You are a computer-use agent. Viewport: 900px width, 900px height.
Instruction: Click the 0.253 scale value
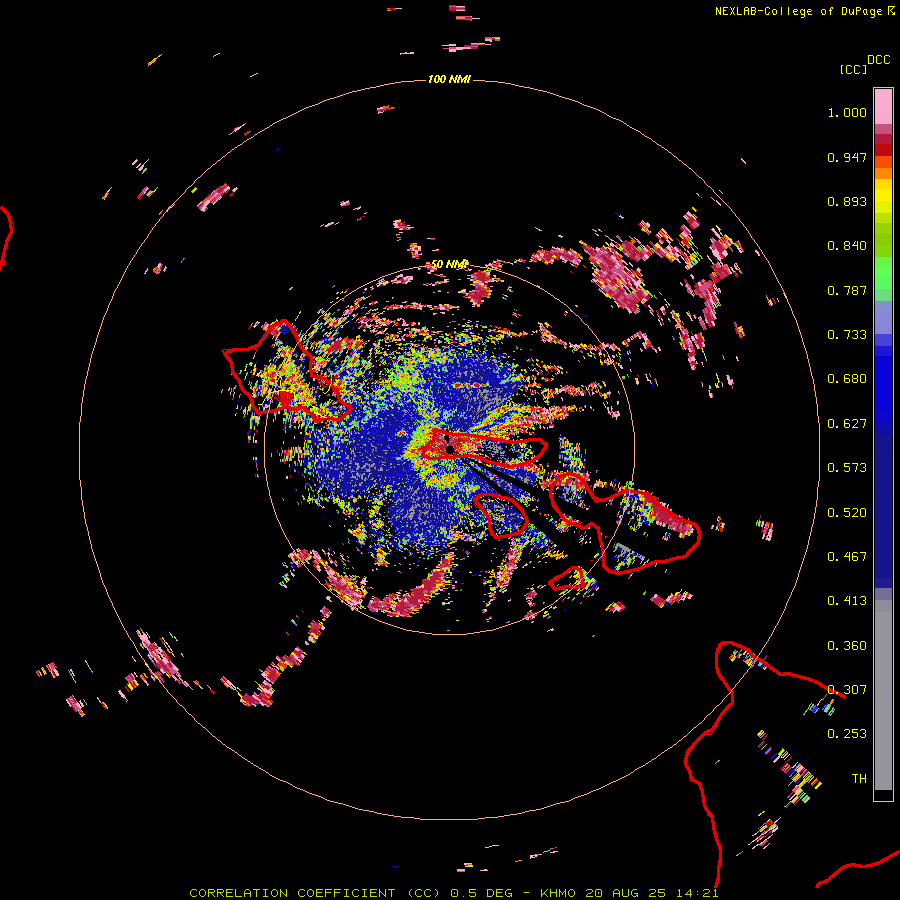tap(847, 734)
